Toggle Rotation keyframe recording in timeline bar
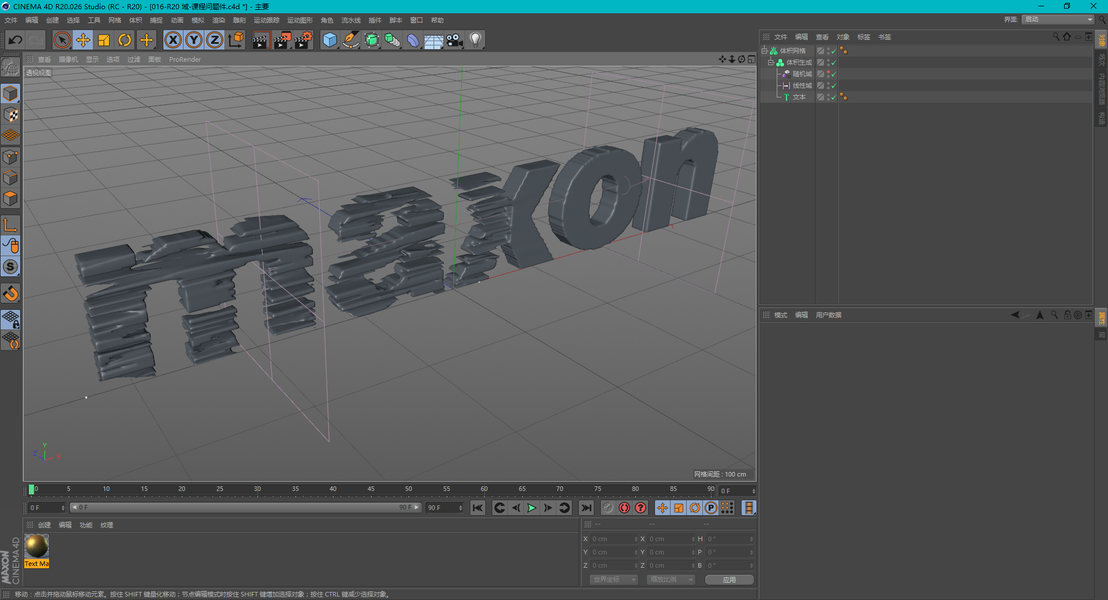 click(695, 507)
